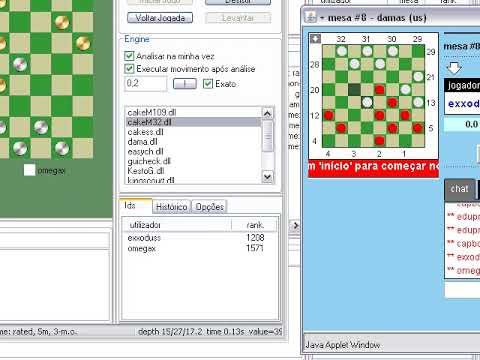Click the small button beside the 0.2 field

point(185,84)
